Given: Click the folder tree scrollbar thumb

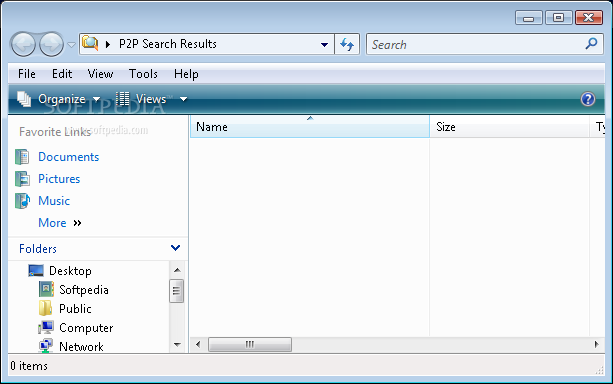Looking at the screenshot, I should (176, 291).
